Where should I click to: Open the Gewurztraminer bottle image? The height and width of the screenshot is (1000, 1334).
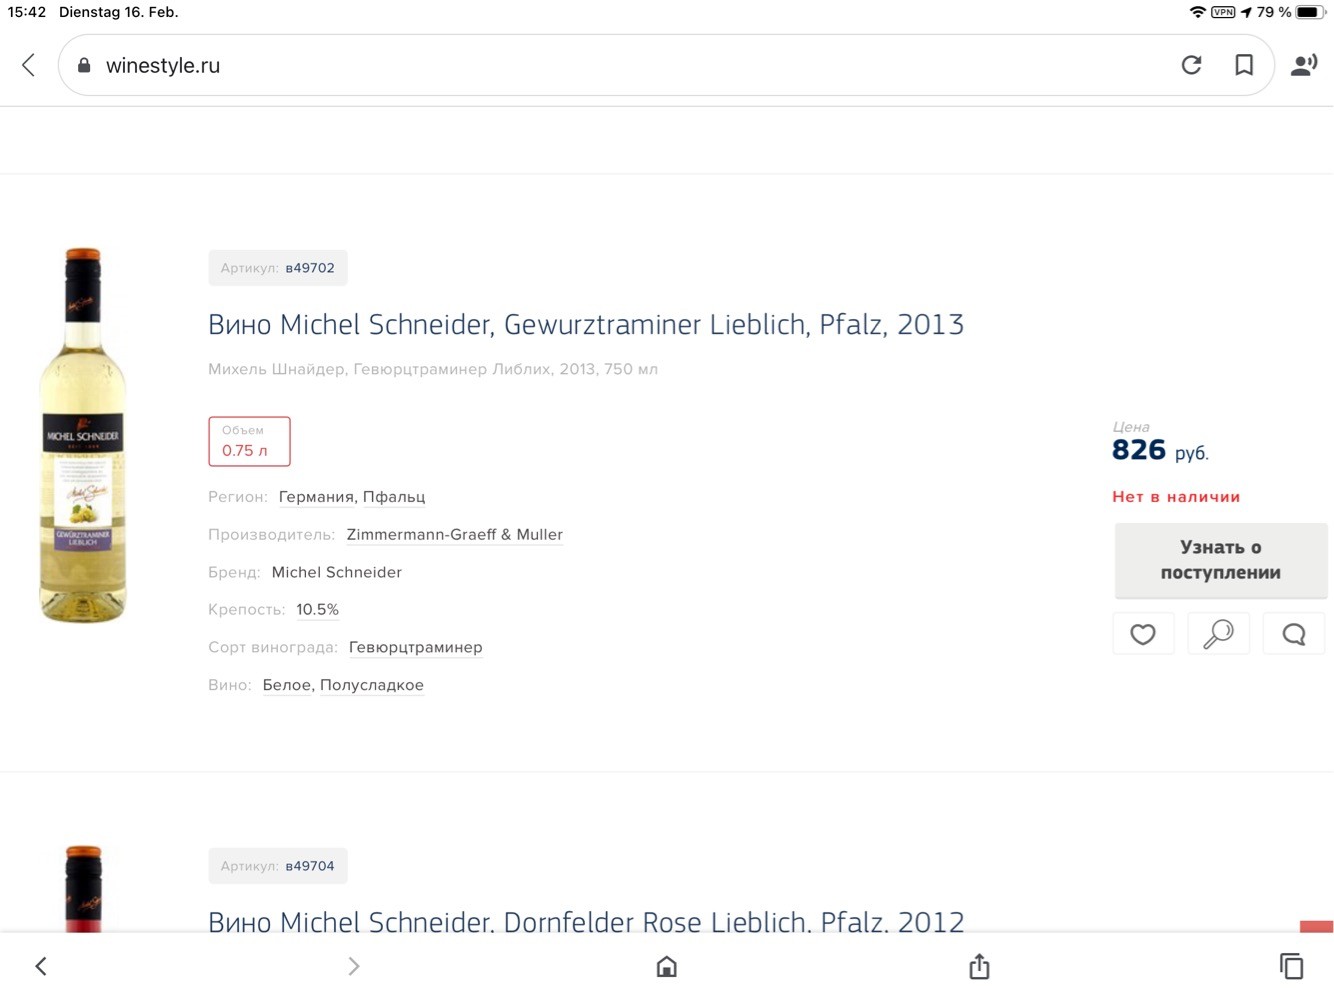pyautogui.click(x=83, y=435)
